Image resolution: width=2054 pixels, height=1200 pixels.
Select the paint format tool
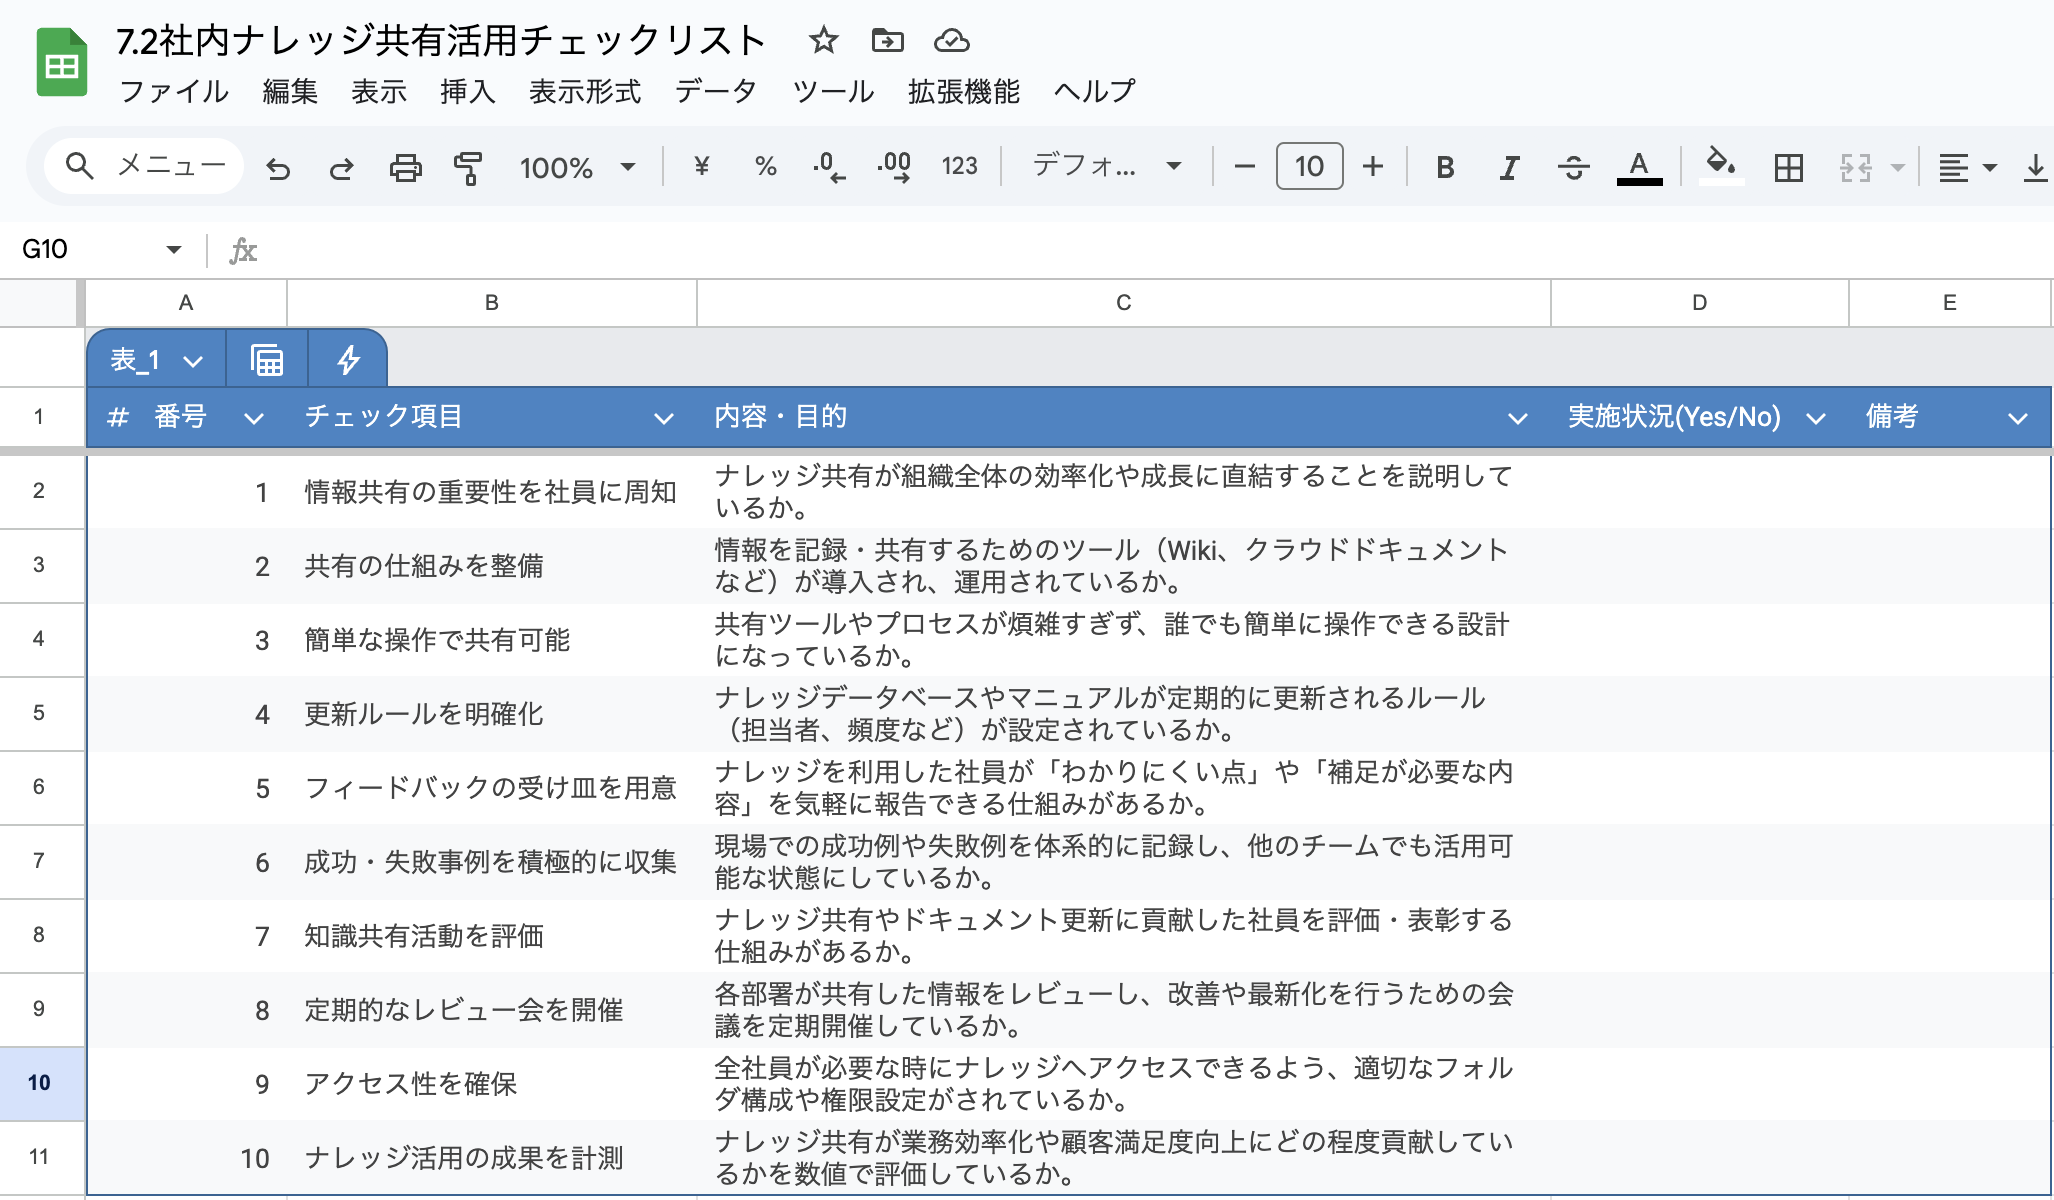point(468,166)
